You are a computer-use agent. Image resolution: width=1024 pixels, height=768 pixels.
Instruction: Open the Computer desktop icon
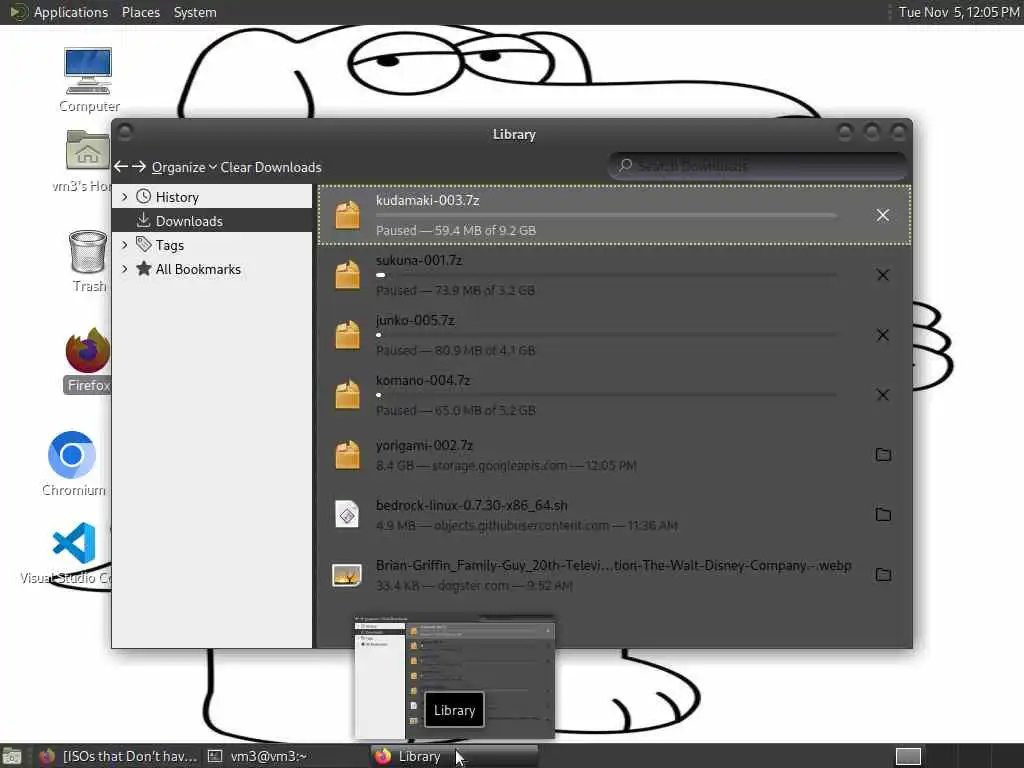pos(88,80)
